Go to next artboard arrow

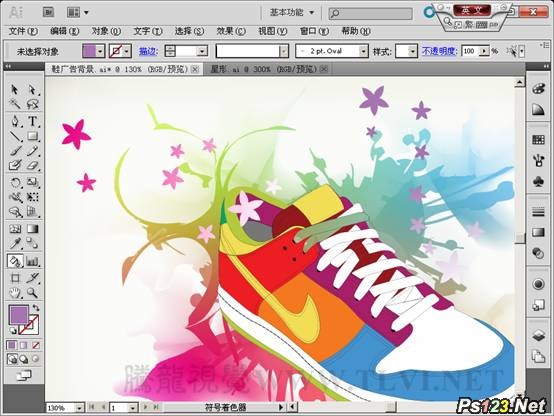point(146,408)
